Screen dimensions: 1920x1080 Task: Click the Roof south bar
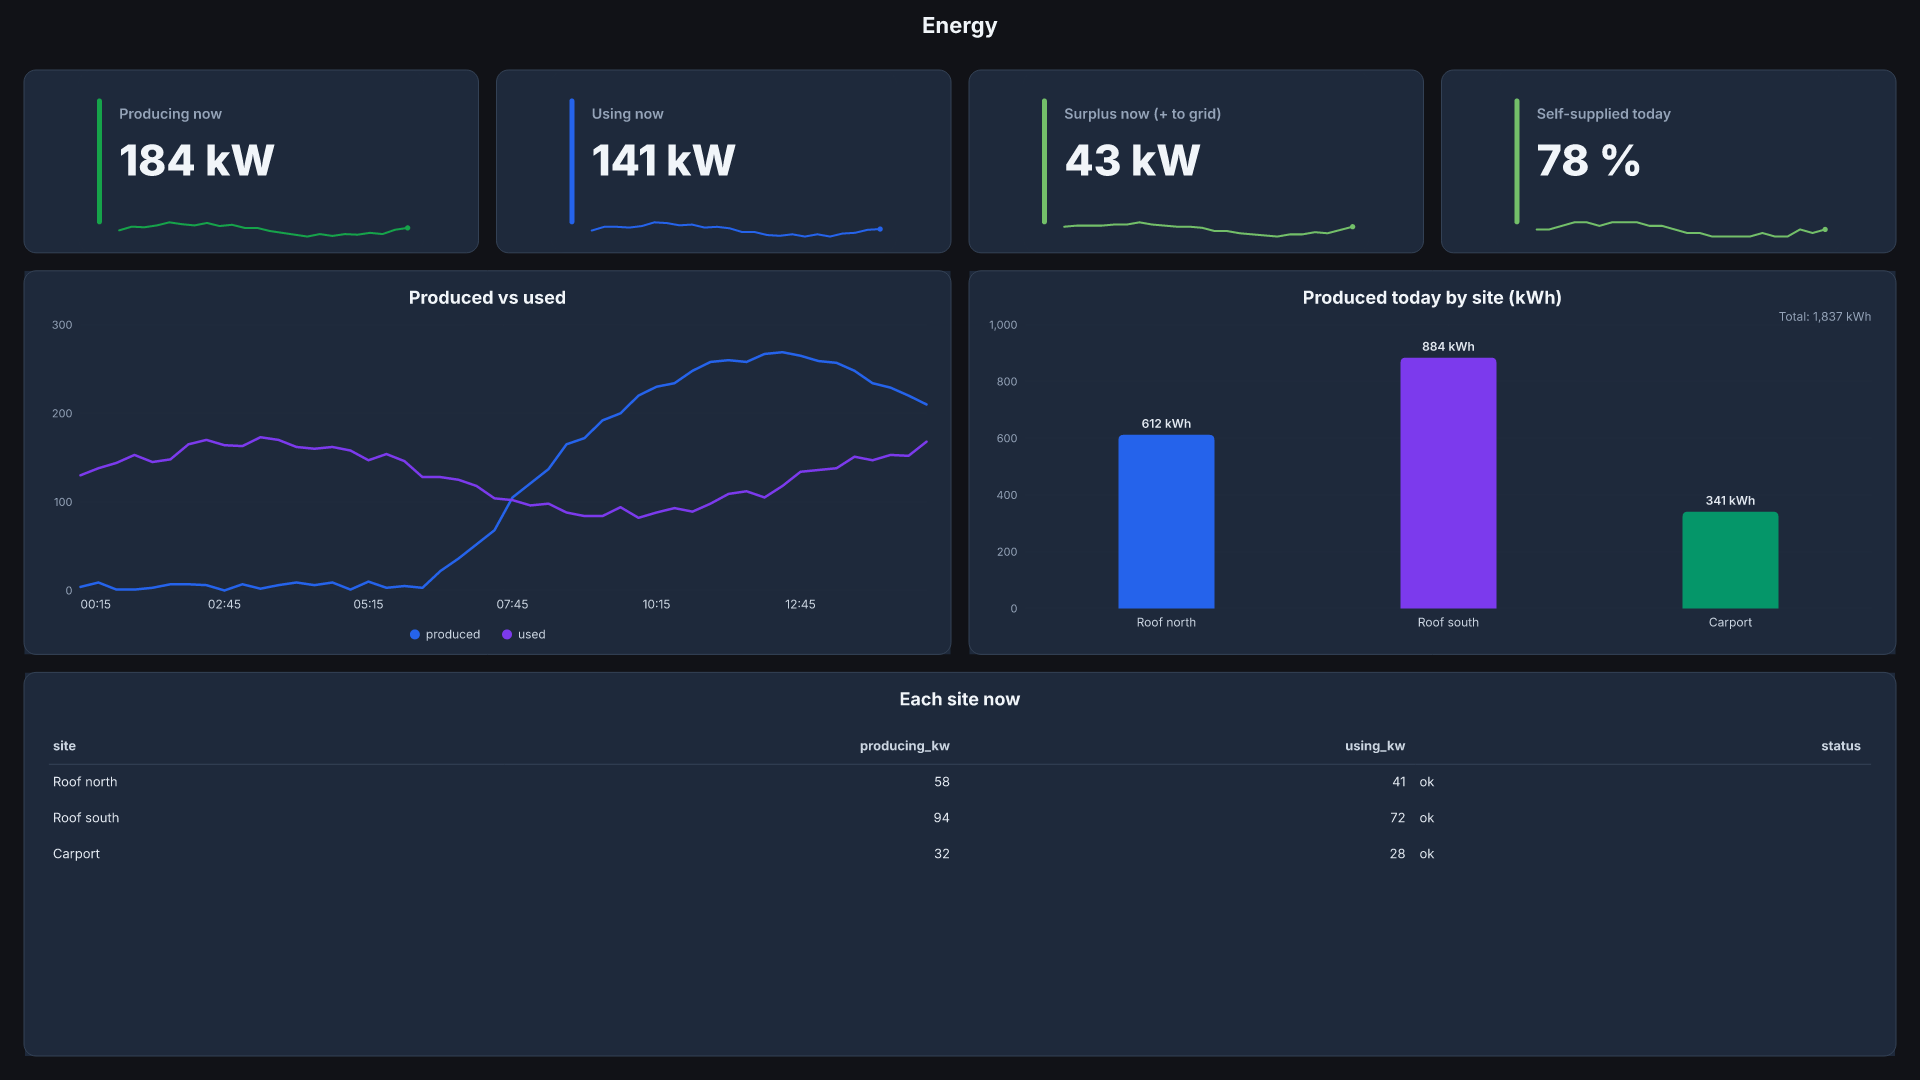[x=1448, y=483]
